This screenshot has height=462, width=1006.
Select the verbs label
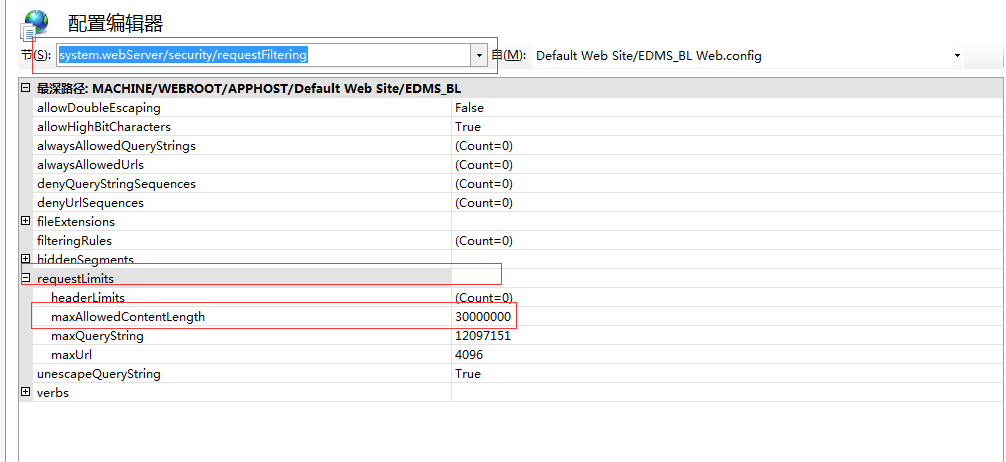(x=53, y=392)
